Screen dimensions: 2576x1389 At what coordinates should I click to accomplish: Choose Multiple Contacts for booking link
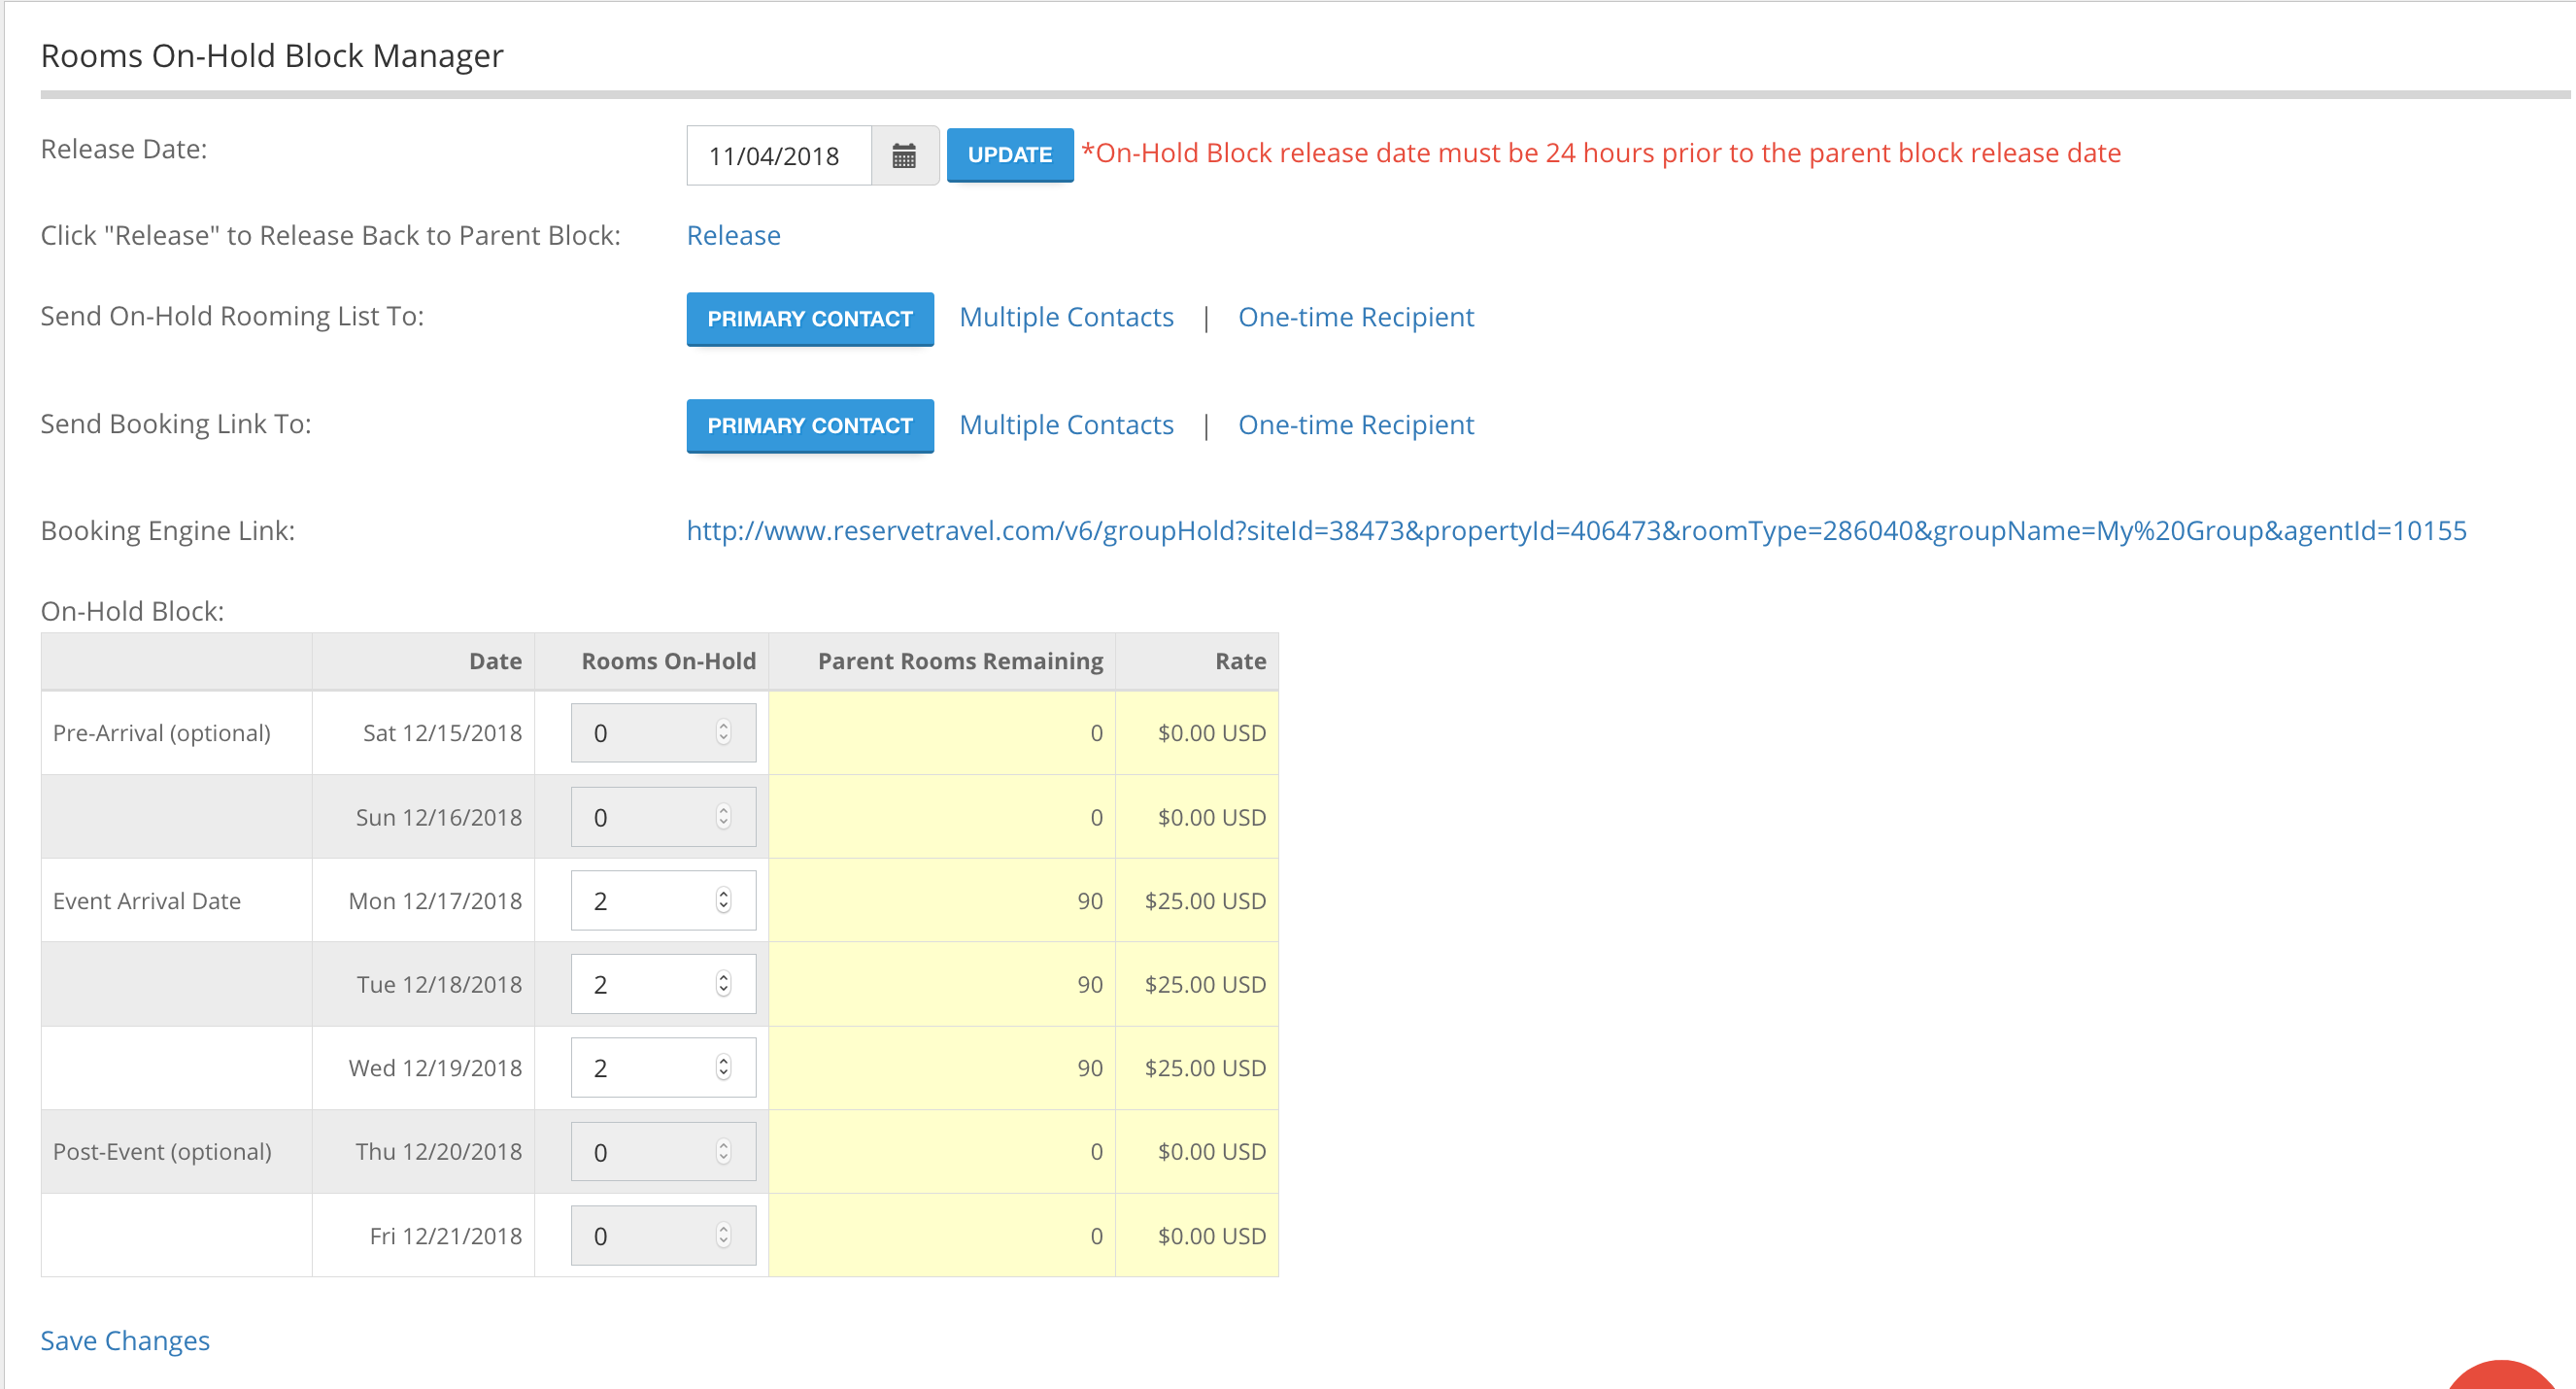(x=1065, y=425)
